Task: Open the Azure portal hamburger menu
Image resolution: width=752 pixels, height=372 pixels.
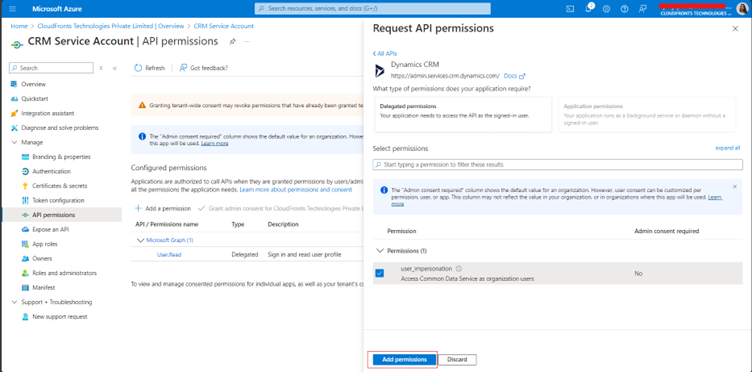Action: 12,9
